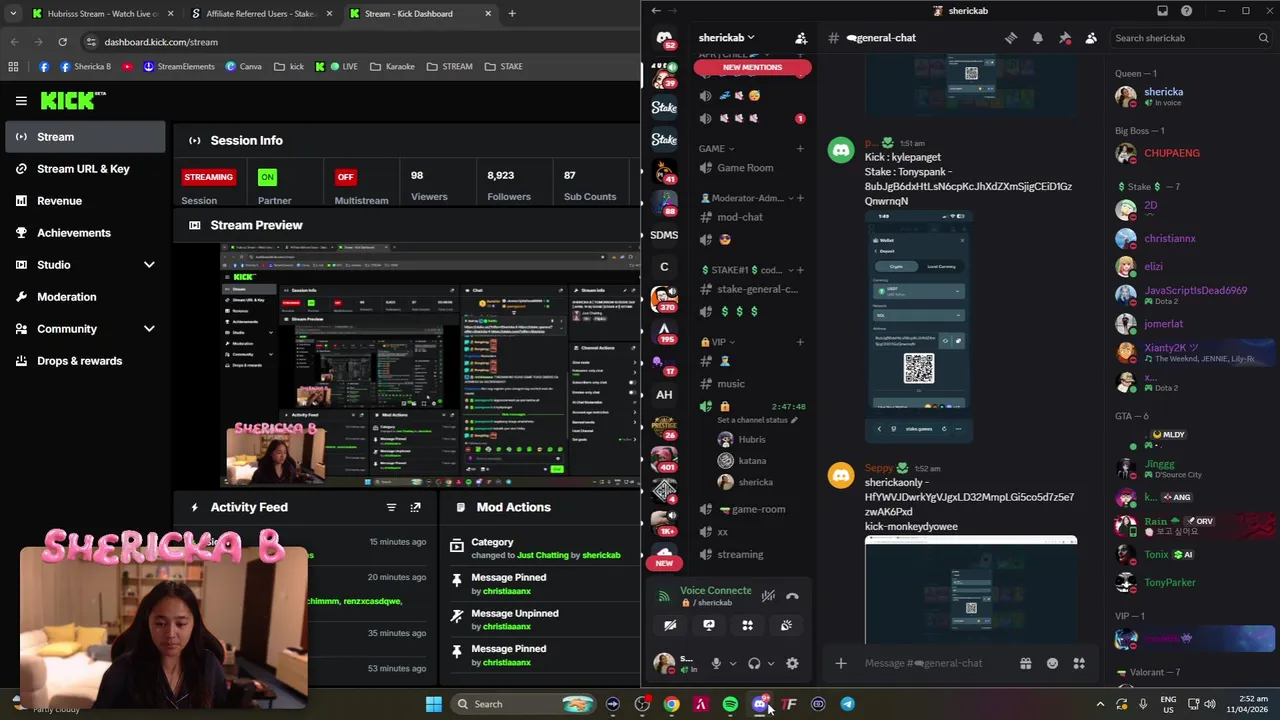The image size is (1280, 720).
Task: Open Discord help question mark icon
Action: pos(1186,11)
